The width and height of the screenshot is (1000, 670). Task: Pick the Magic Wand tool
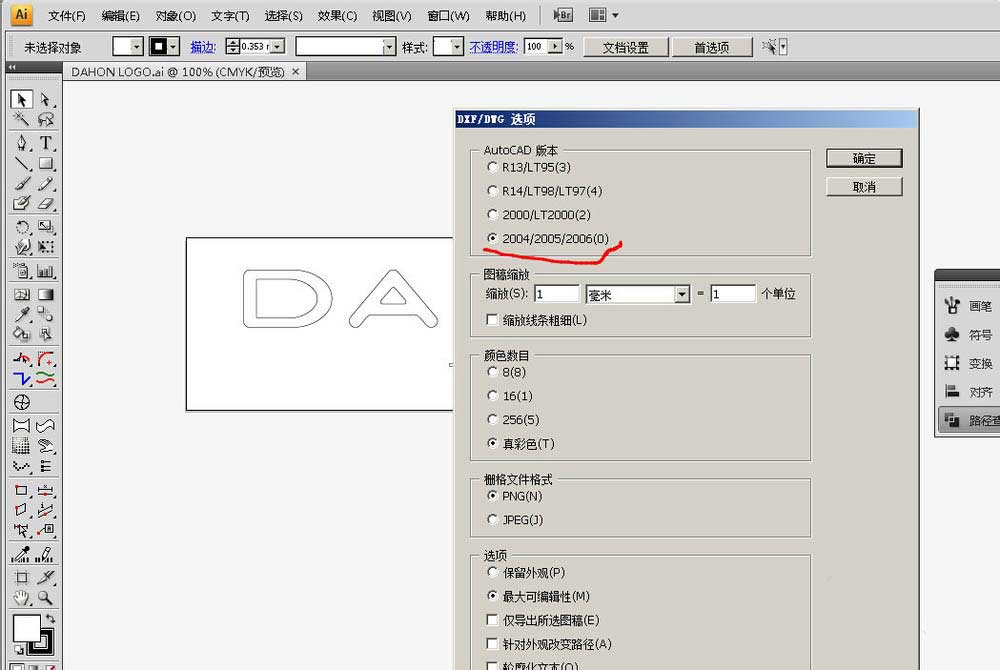(21, 119)
